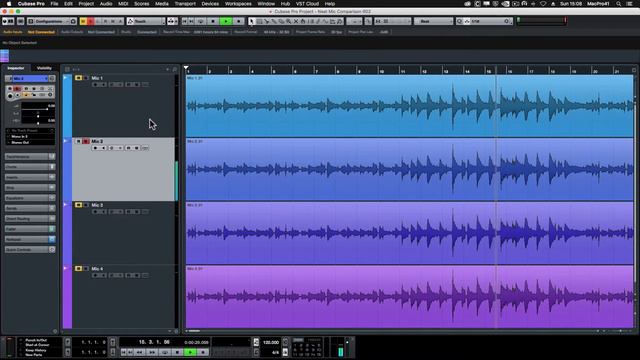This screenshot has width=640, height=360.
Task: Click the No Track Preset field
Action: (x=30, y=131)
